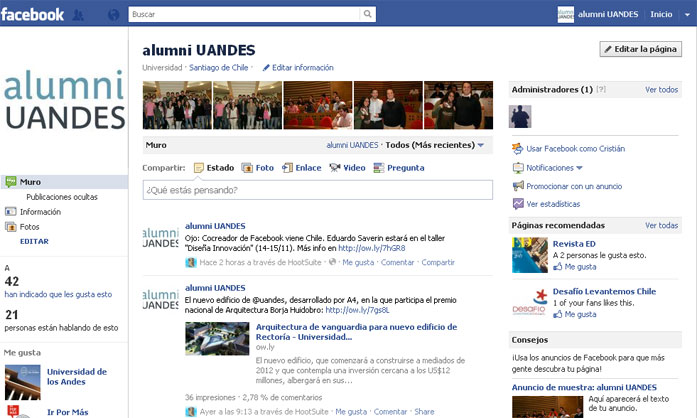Focus the Buscar search field
Viewport: 697px width, 418px height.
tap(244, 14)
